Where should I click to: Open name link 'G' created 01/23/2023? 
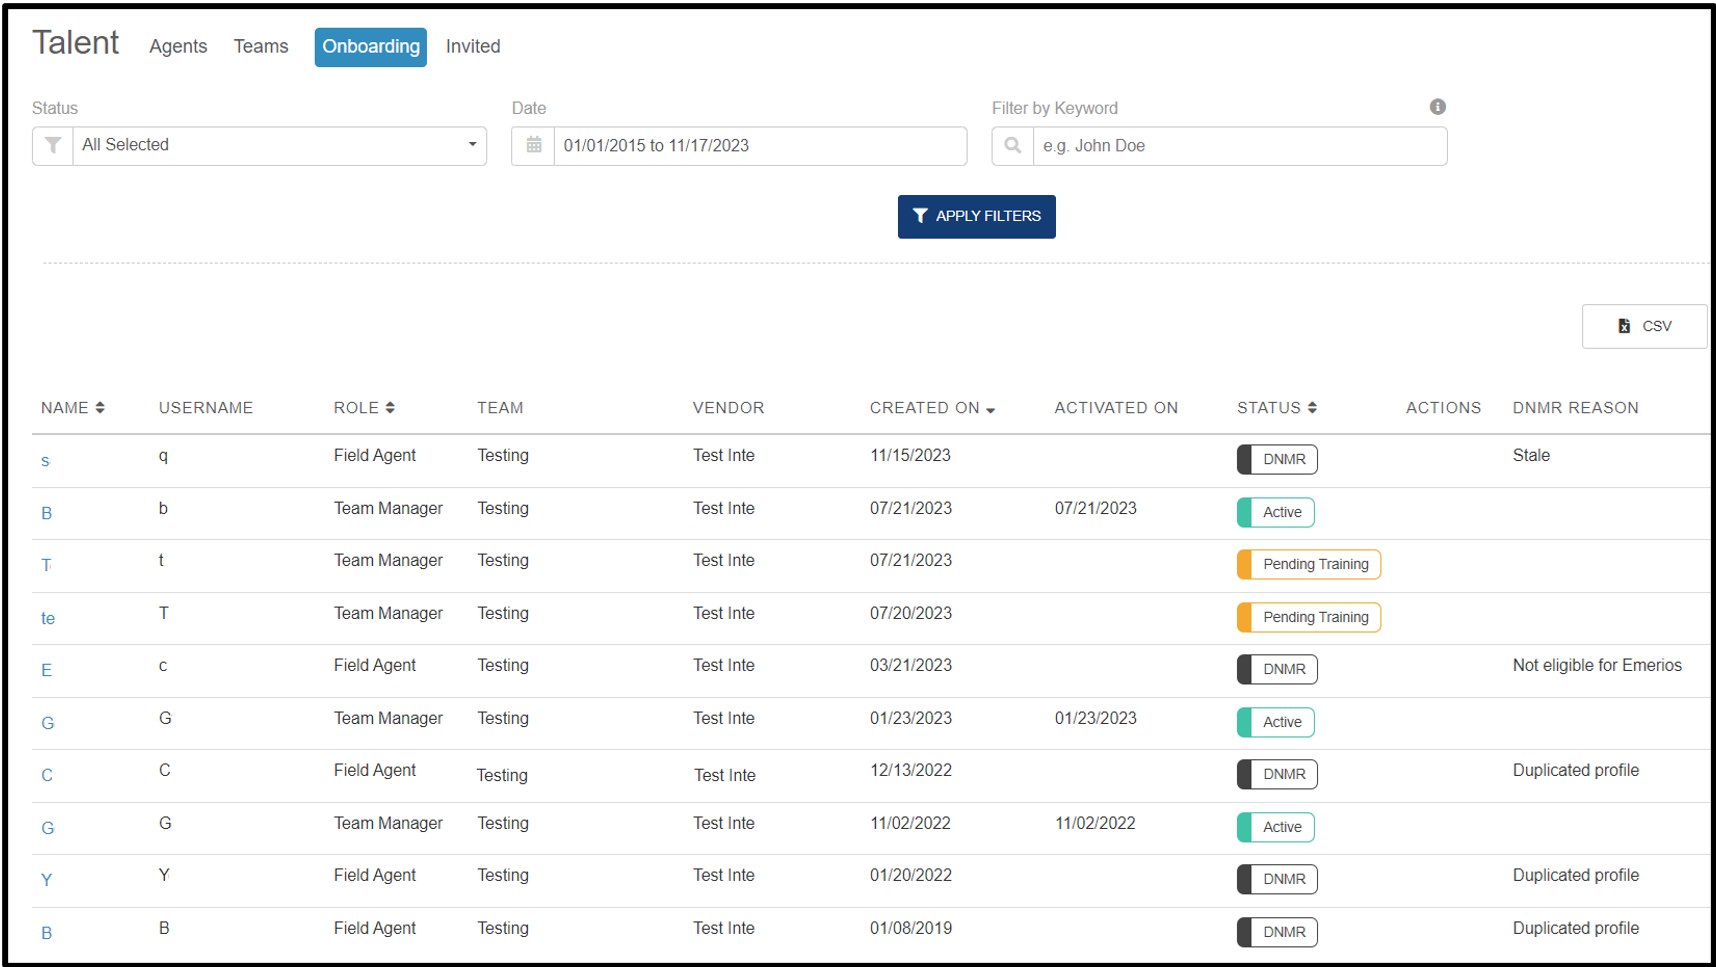48,723
